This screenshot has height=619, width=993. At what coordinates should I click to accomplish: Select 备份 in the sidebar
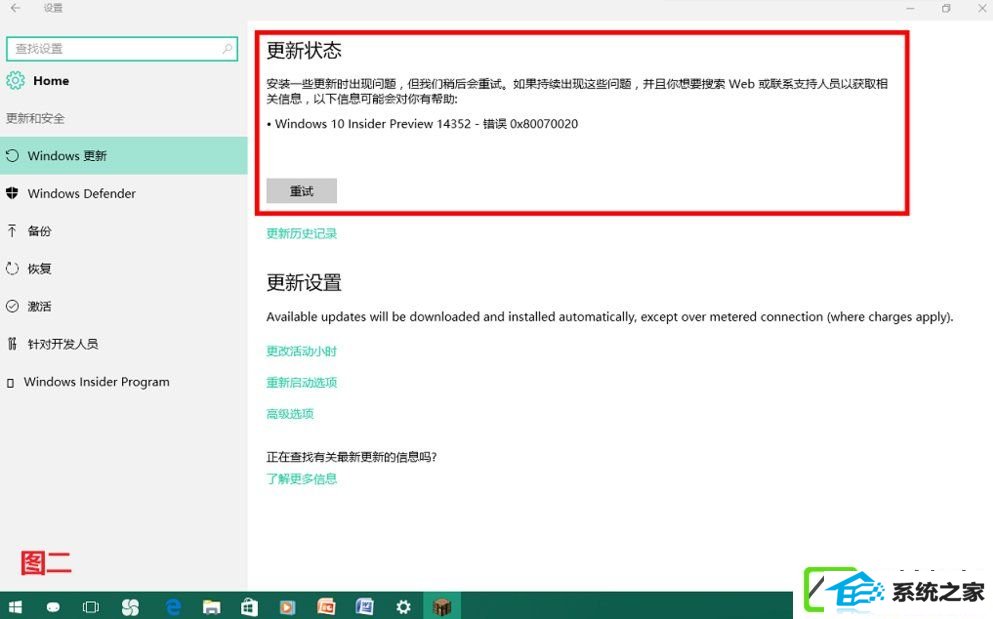123,231
